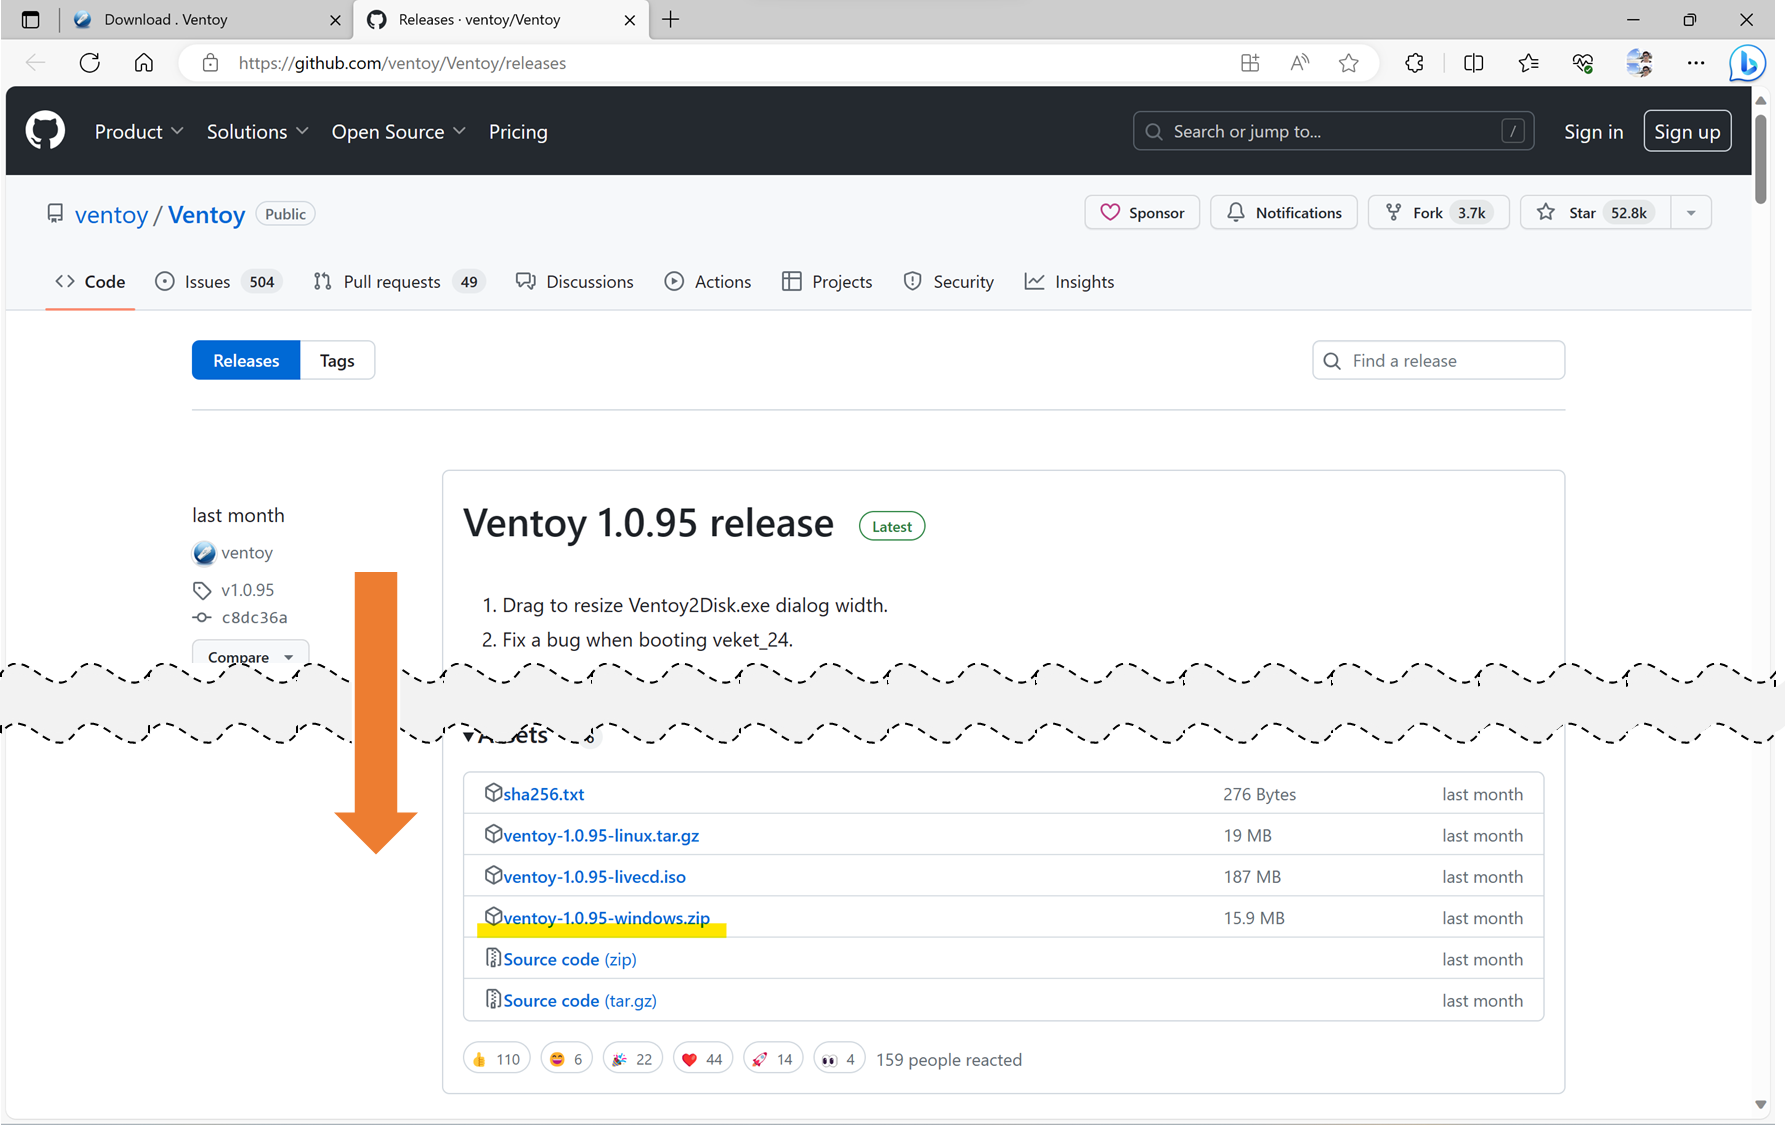Open the browser profile avatar

(x=1639, y=63)
